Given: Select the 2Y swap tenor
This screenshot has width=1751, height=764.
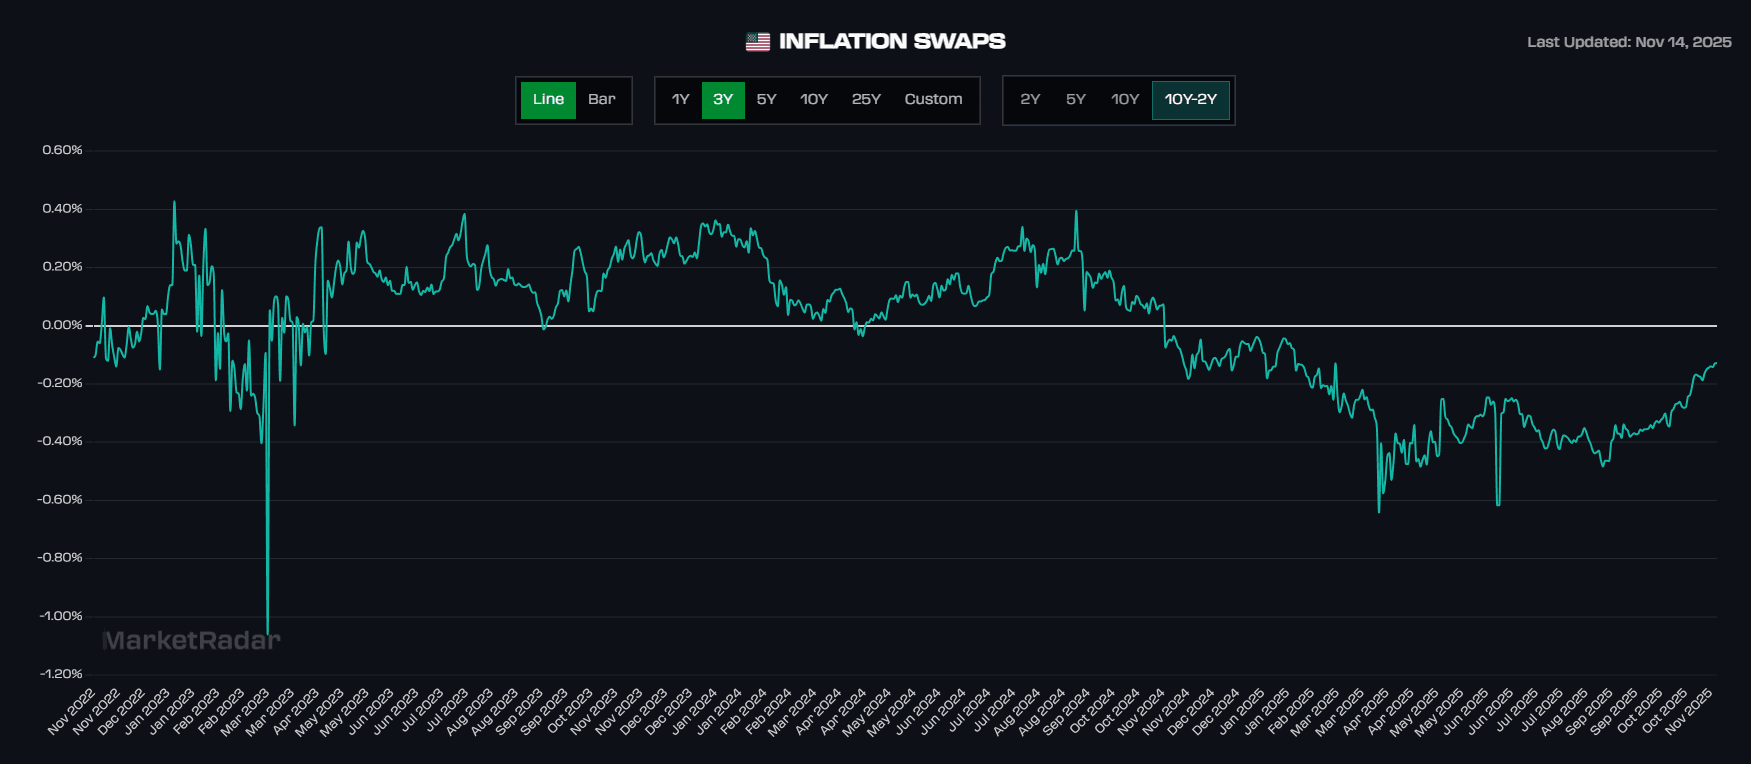Looking at the screenshot, I should tap(1030, 100).
